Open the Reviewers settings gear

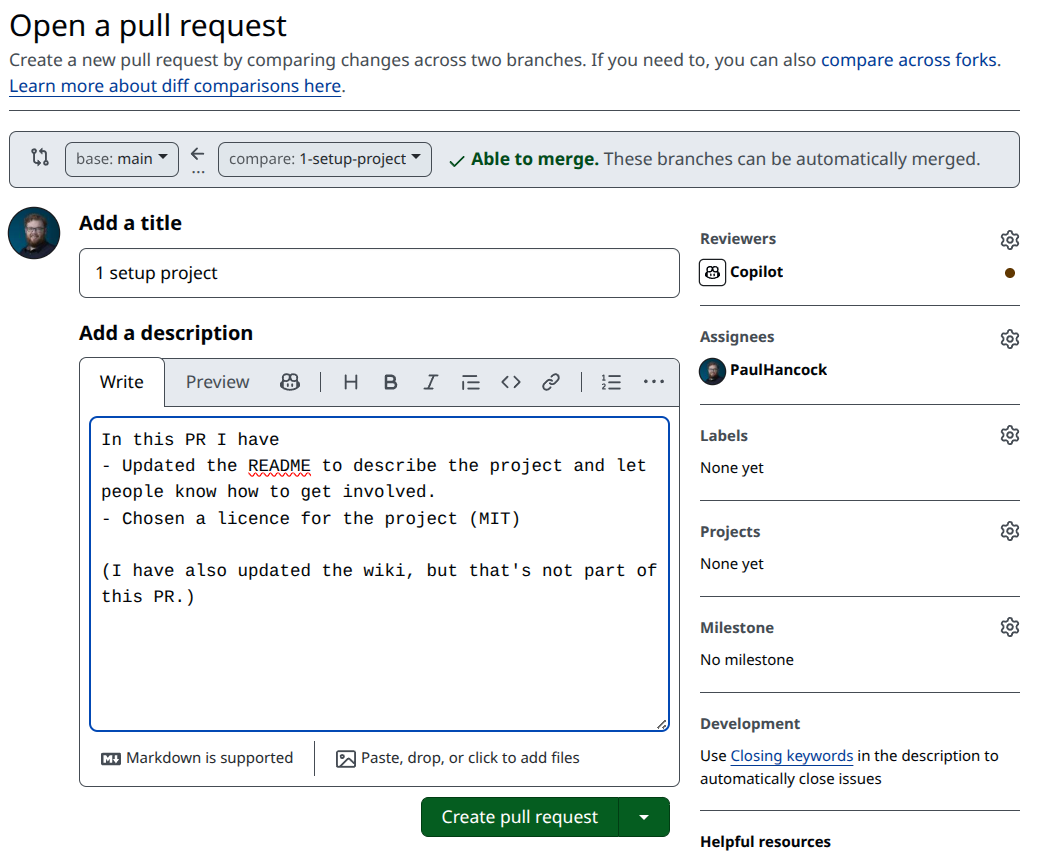click(1009, 240)
